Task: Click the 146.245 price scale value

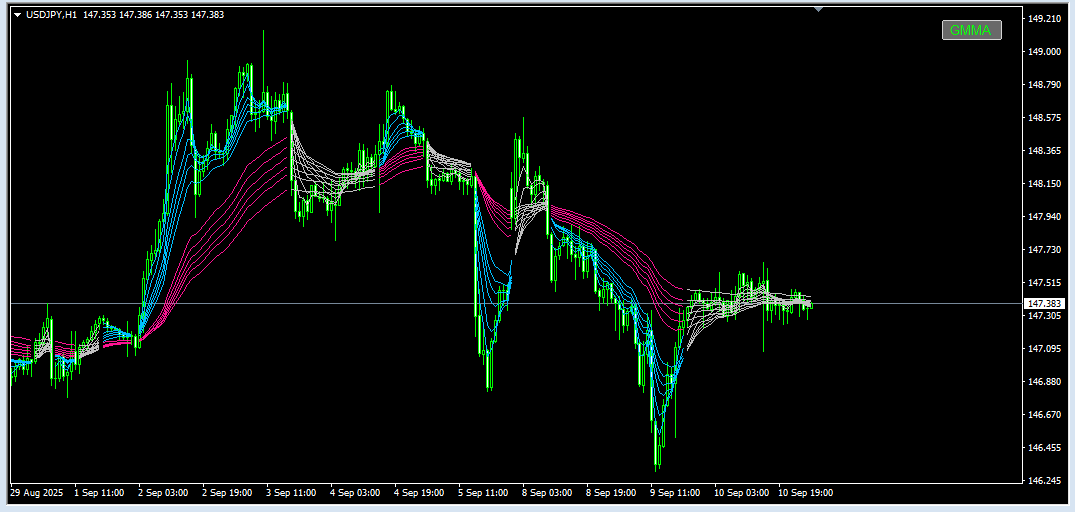Action: pyautogui.click(x=1043, y=480)
